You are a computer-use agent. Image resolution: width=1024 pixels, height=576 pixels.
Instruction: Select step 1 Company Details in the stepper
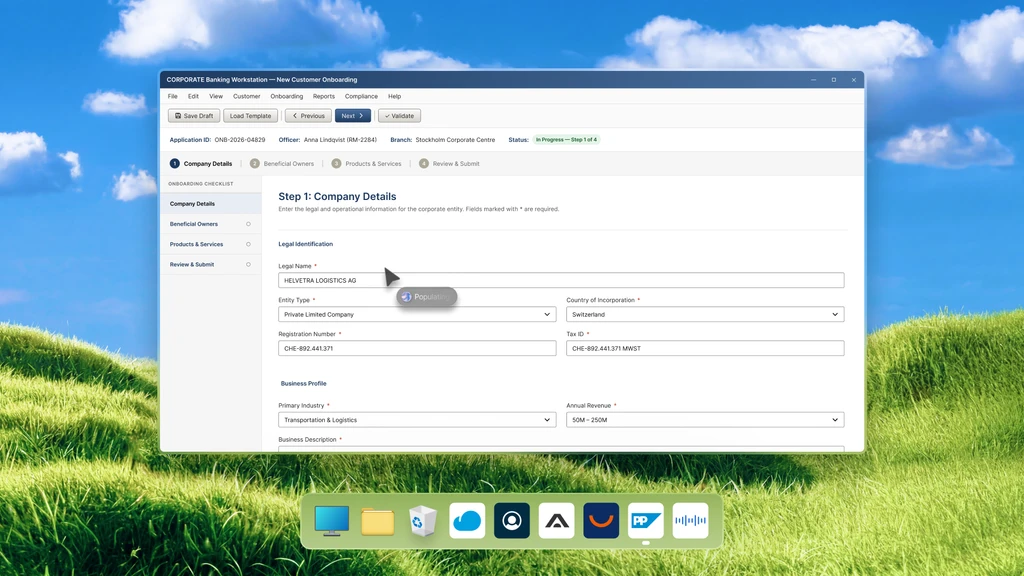click(x=201, y=163)
